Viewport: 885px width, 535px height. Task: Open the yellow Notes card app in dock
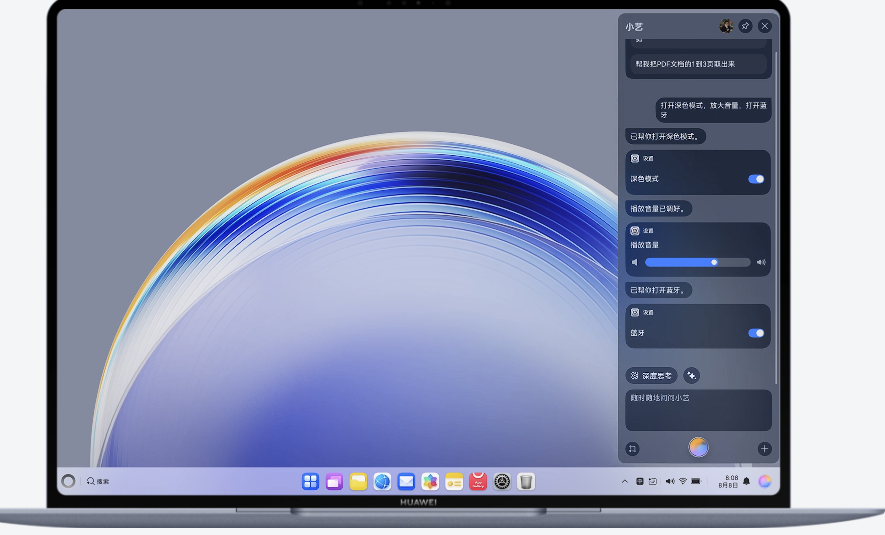(454, 481)
